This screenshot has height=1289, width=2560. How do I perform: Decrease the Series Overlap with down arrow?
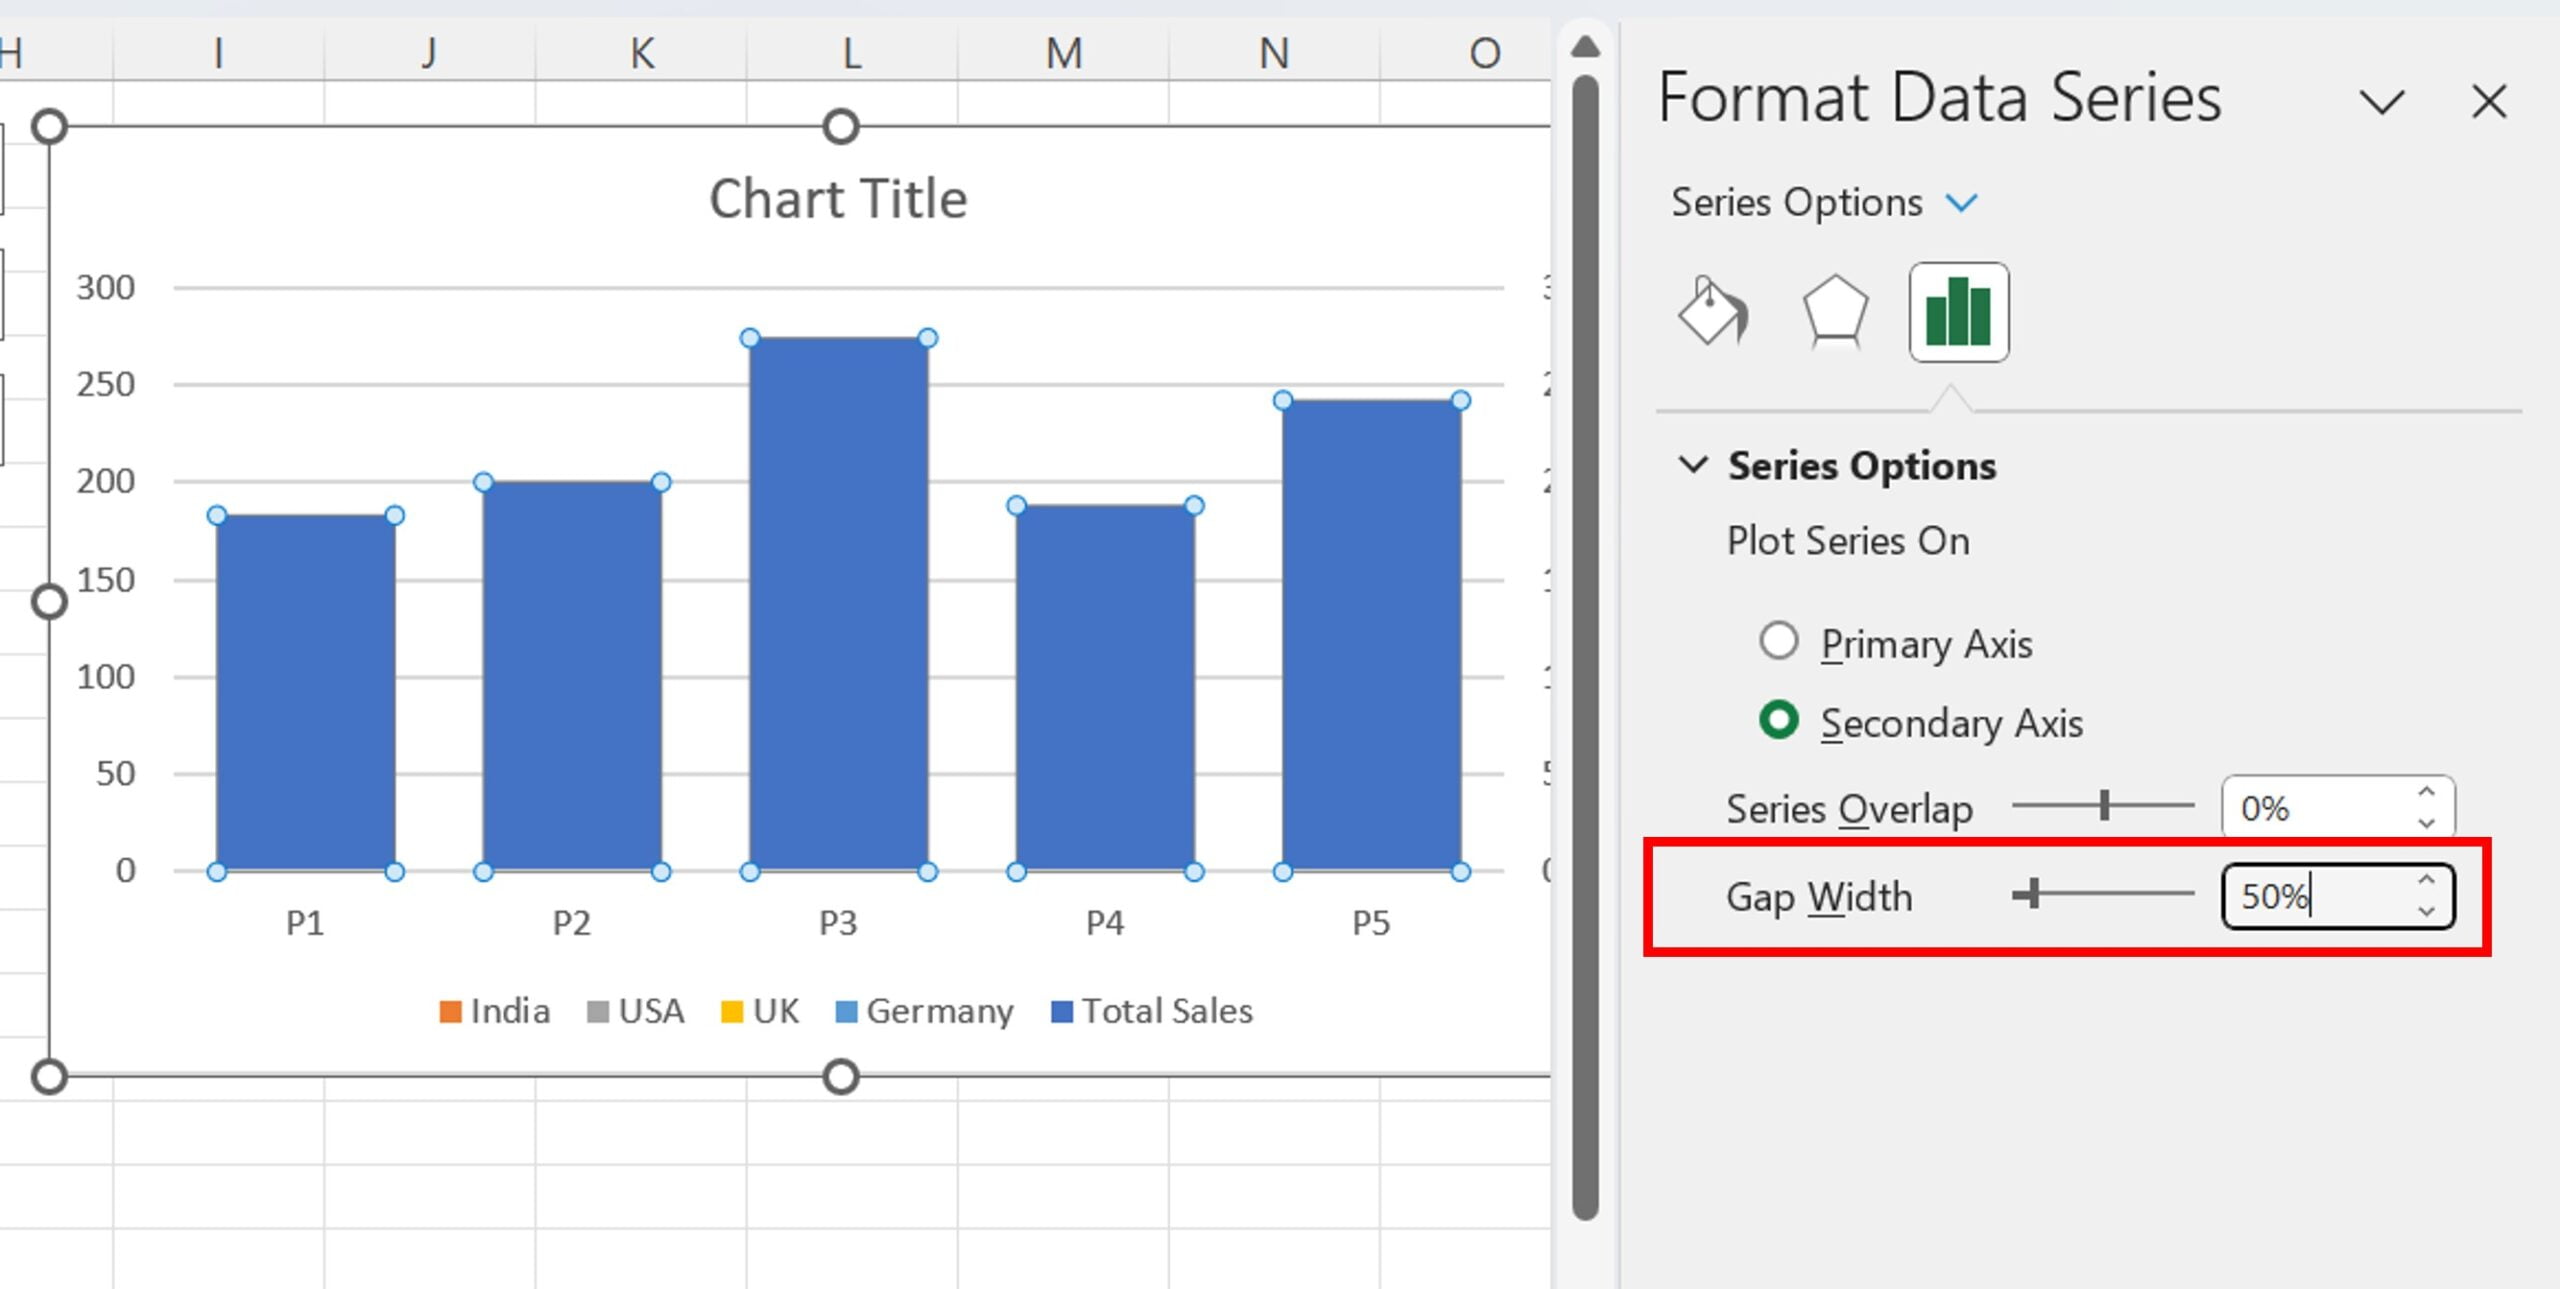(2426, 822)
